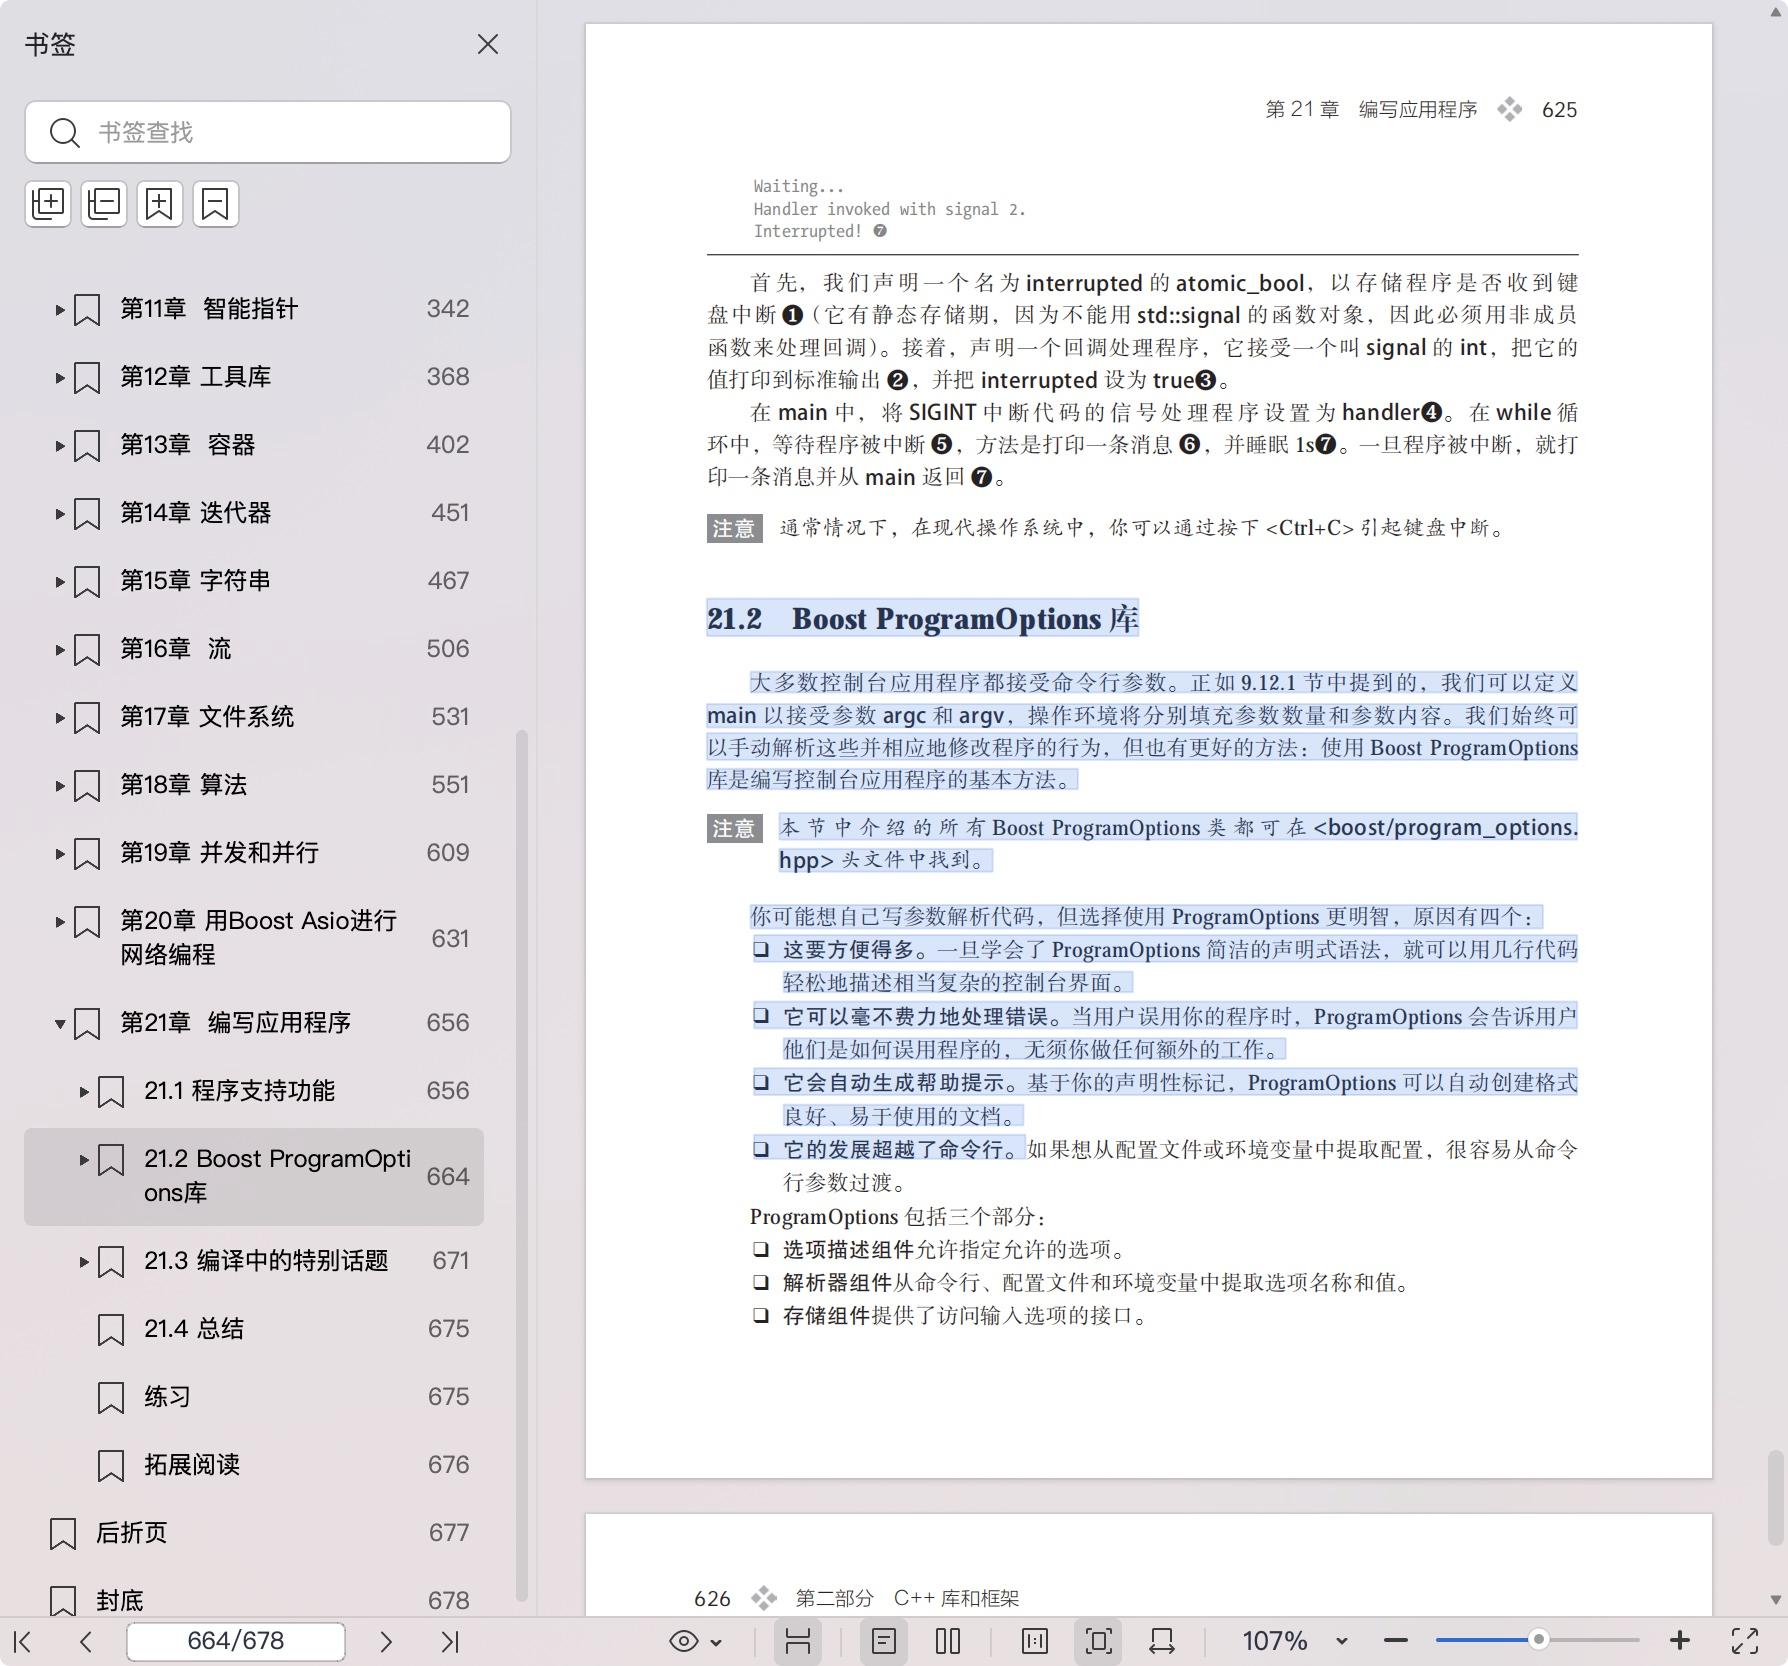The image size is (1788, 1666).
Task: Click the zoom slider handle
Action: (1539, 1639)
